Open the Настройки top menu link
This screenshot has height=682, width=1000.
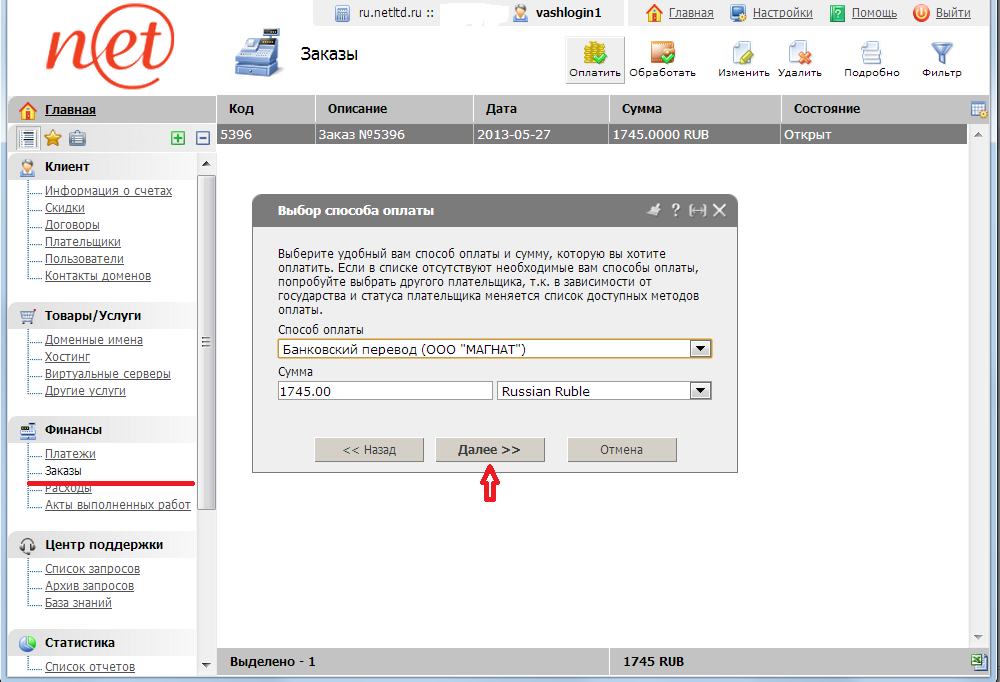(782, 13)
